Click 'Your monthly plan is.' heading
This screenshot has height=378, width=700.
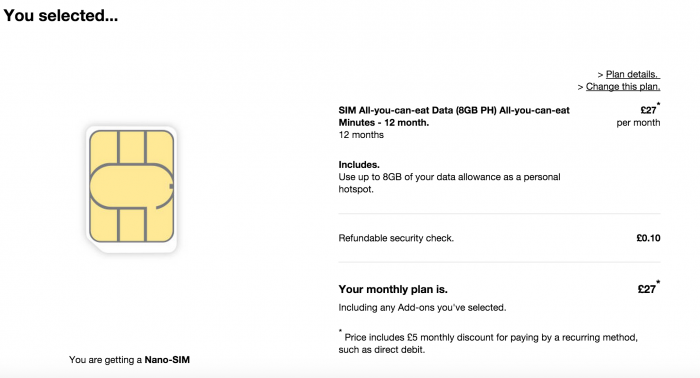[x=393, y=289]
